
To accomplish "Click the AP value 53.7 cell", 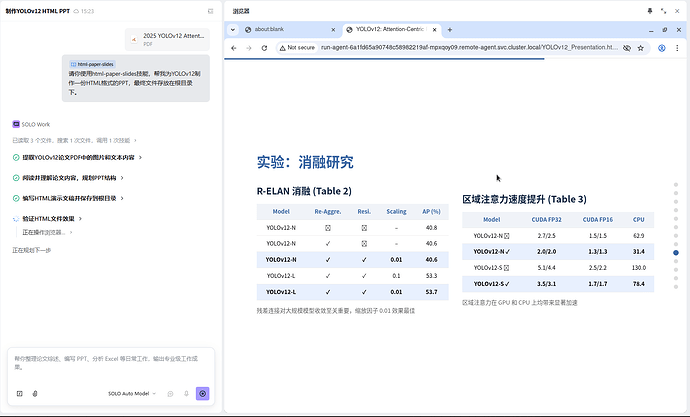I will 431,292.
